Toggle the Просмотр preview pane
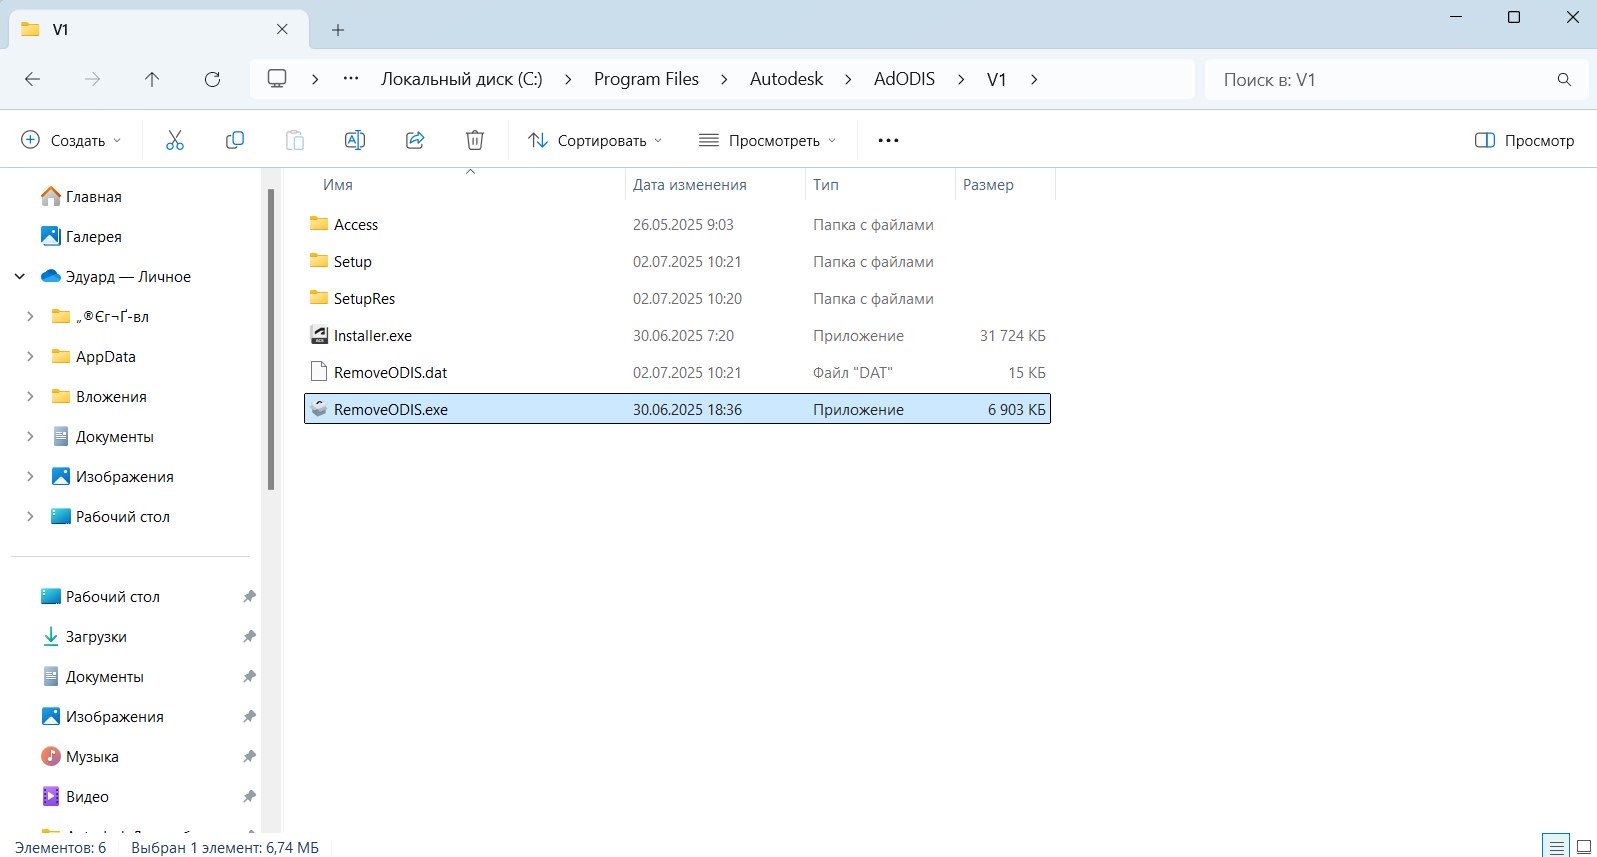 (1524, 140)
